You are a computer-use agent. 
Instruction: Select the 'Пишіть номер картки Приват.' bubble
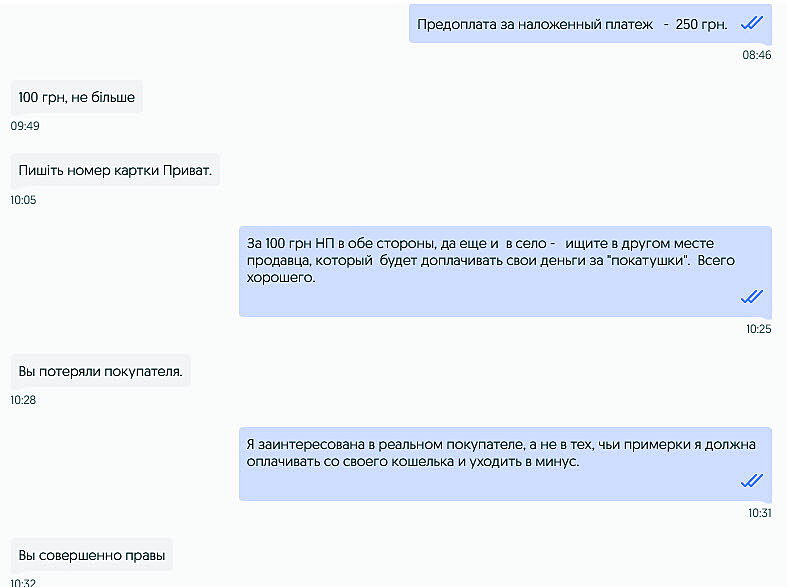tap(114, 170)
